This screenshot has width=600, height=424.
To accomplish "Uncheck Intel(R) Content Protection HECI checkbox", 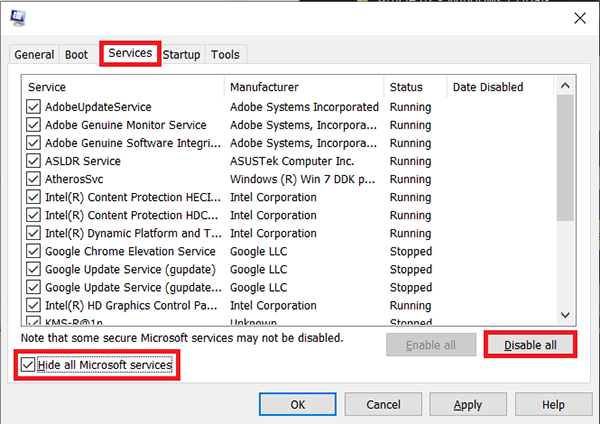I will tap(33, 197).
